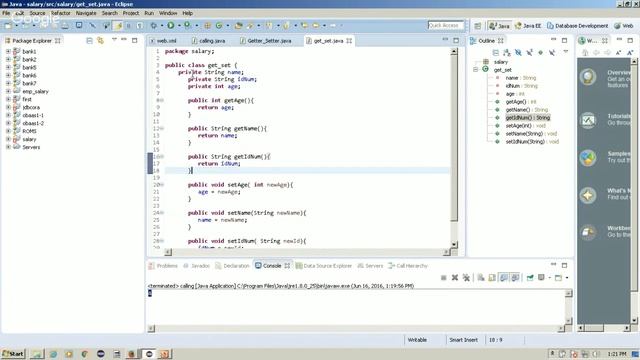Click Smart Insert in status bar
Viewport: 640px width, 360px height.
point(463,340)
